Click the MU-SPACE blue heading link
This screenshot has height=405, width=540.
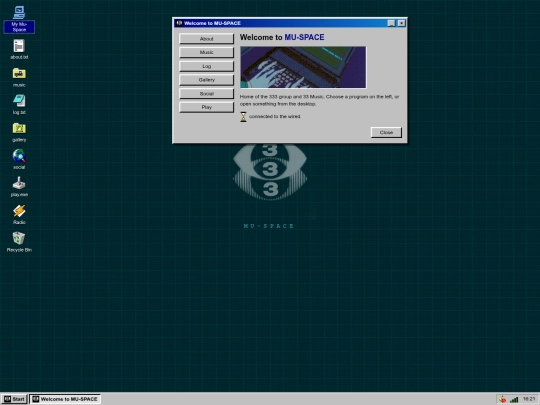point(304,37)
